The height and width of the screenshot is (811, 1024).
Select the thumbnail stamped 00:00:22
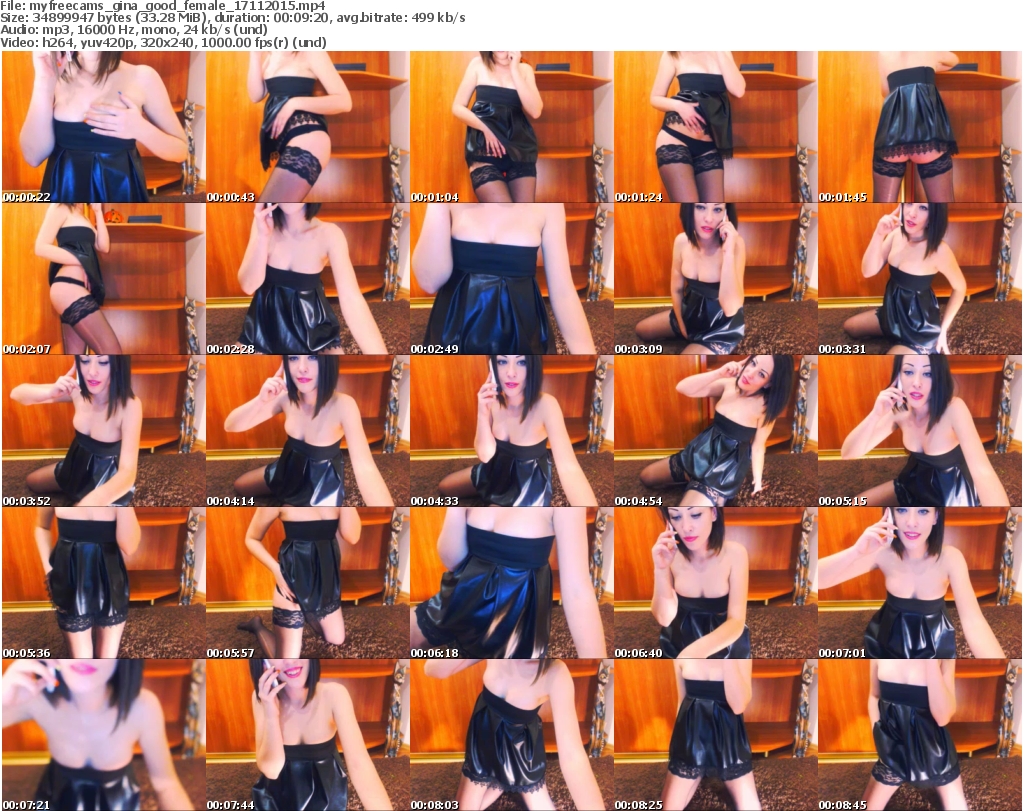[x=103, y=127]
